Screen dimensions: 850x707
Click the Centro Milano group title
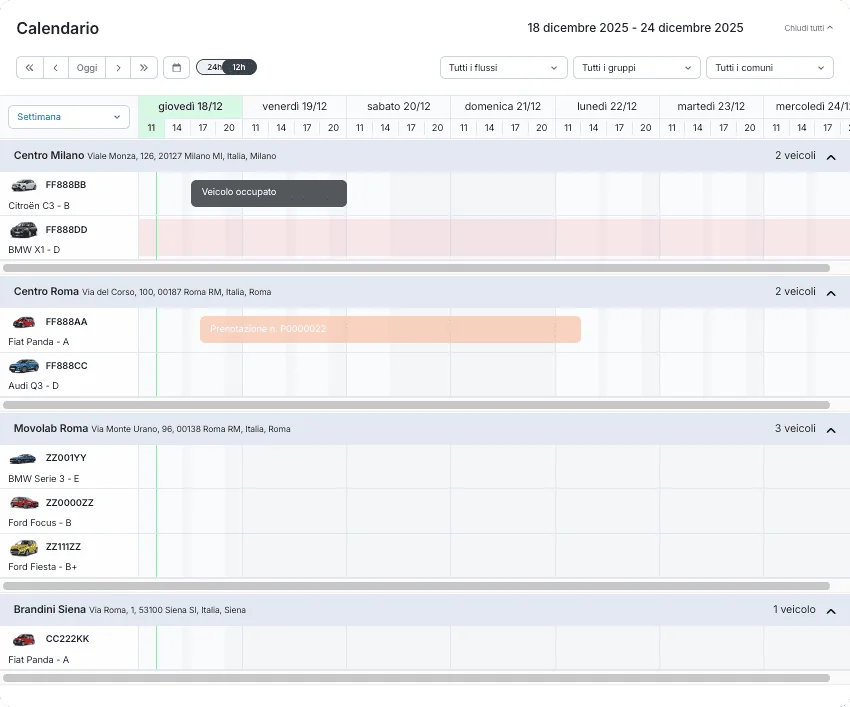click(49, 156)
